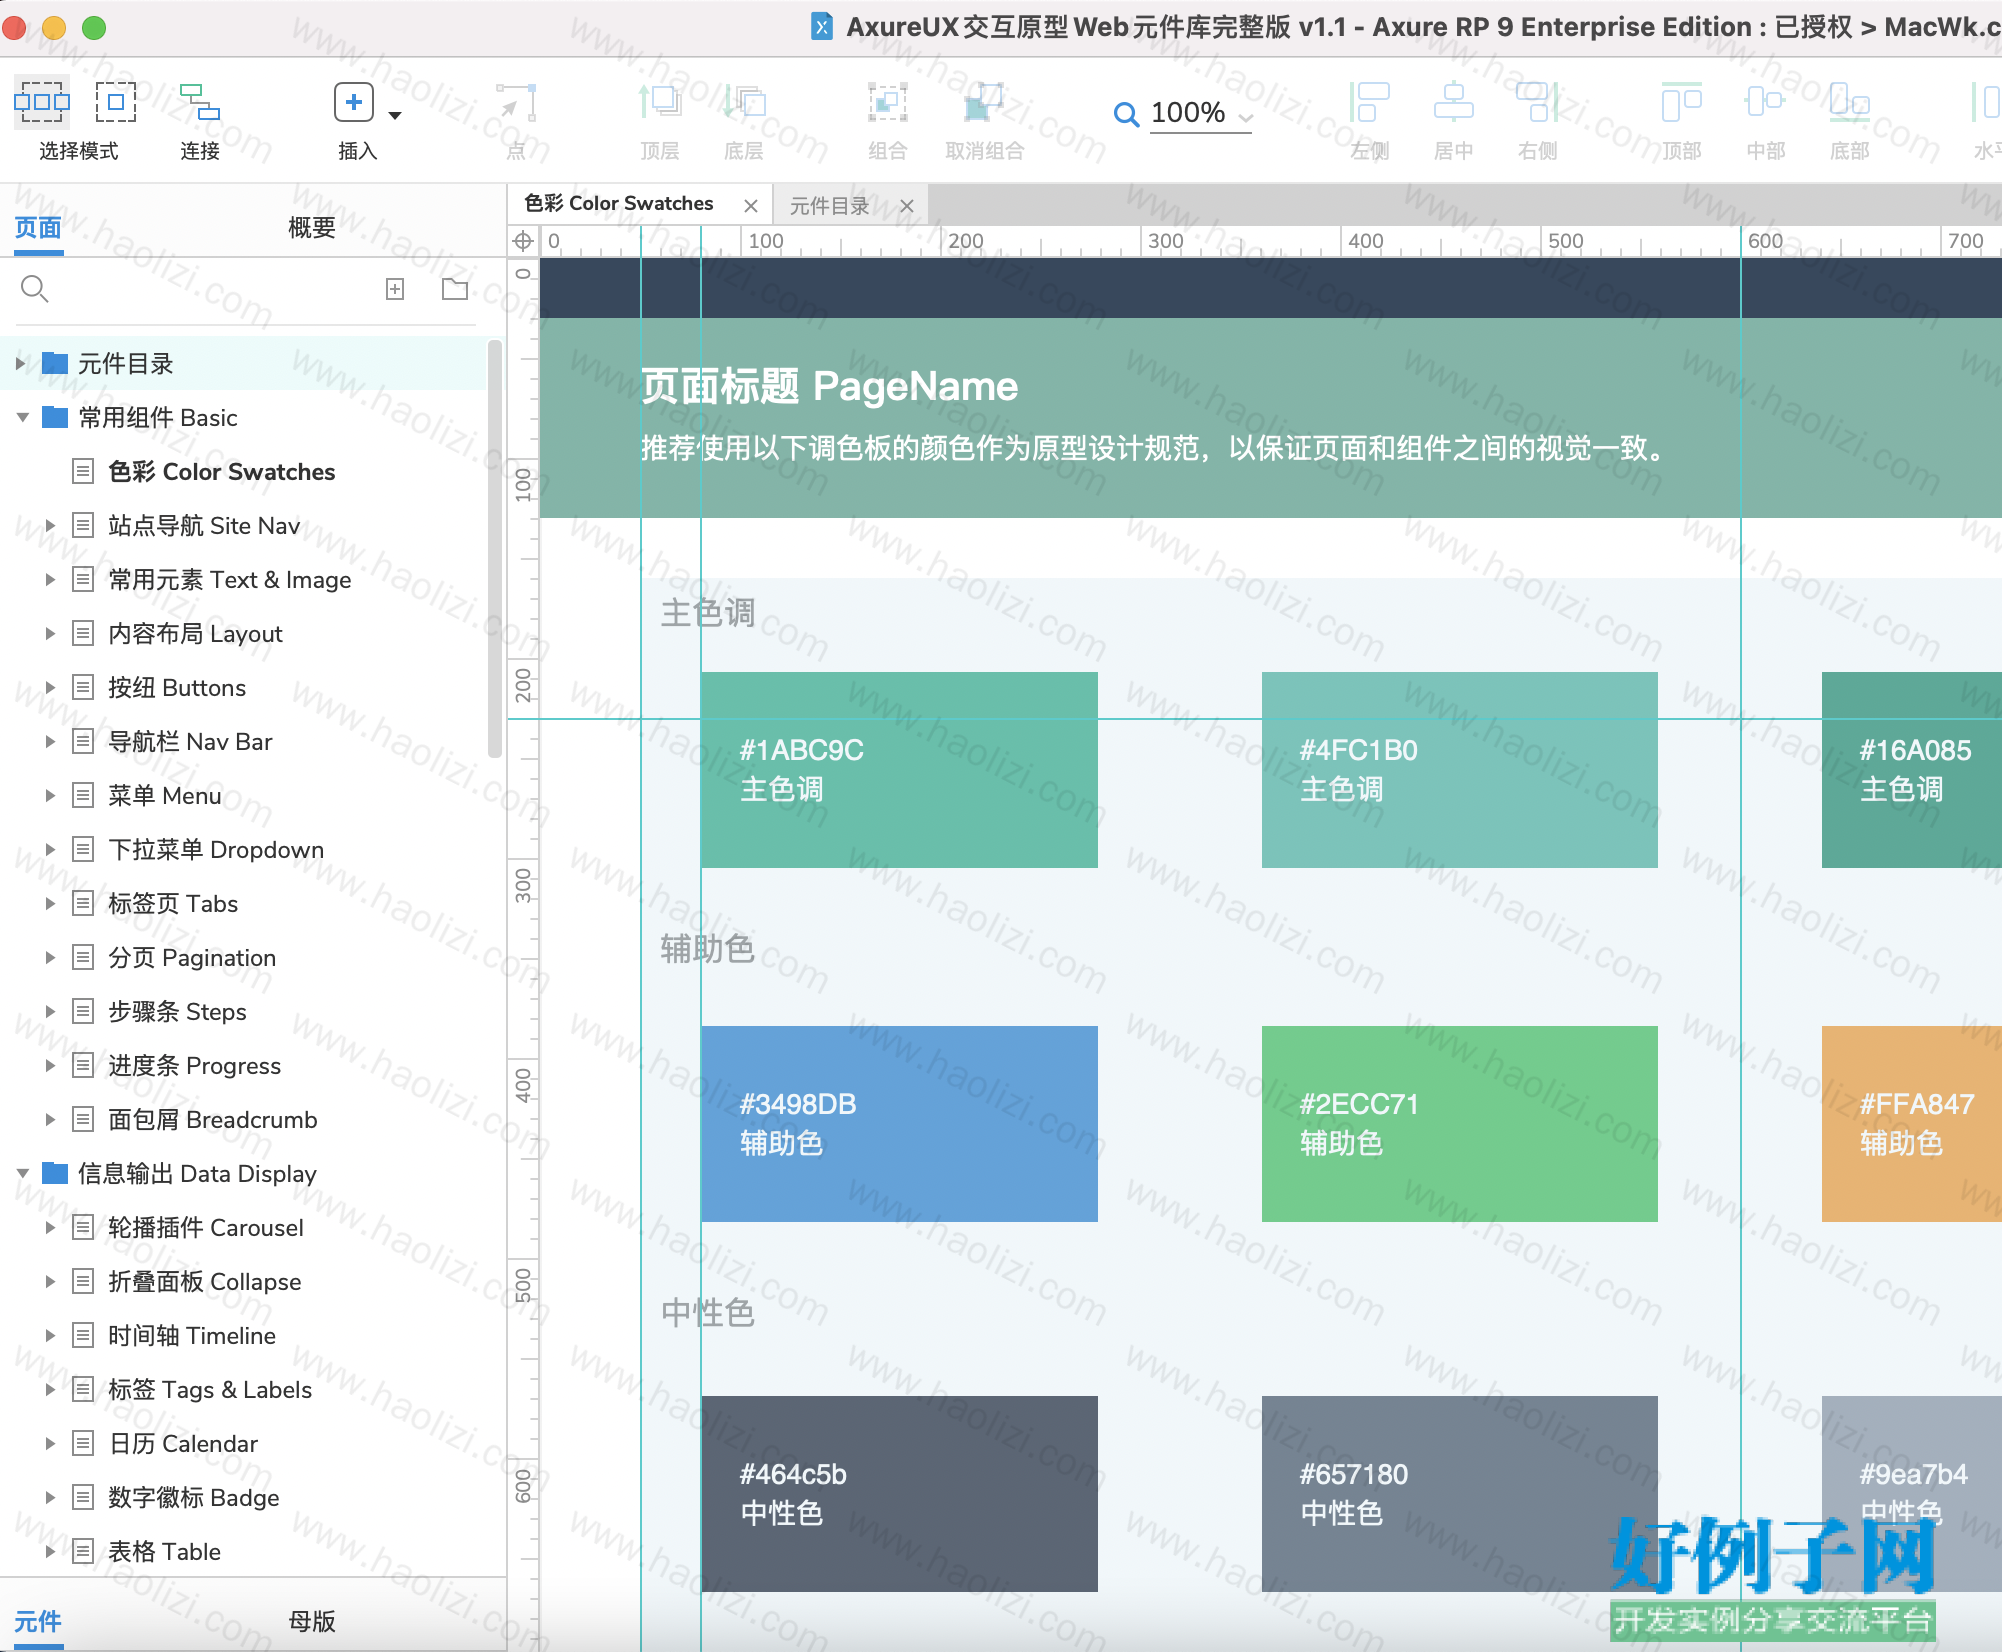The image size is (2002, 1652).
Task: Align 居中 center icon
Action: point(1453,102)
